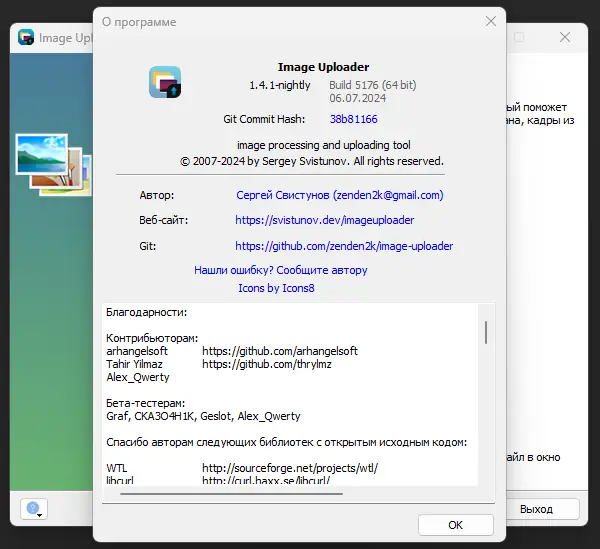Click 'Image Uploader' bold title text
This screenshot has height=549, width=600.
(323, 67)
